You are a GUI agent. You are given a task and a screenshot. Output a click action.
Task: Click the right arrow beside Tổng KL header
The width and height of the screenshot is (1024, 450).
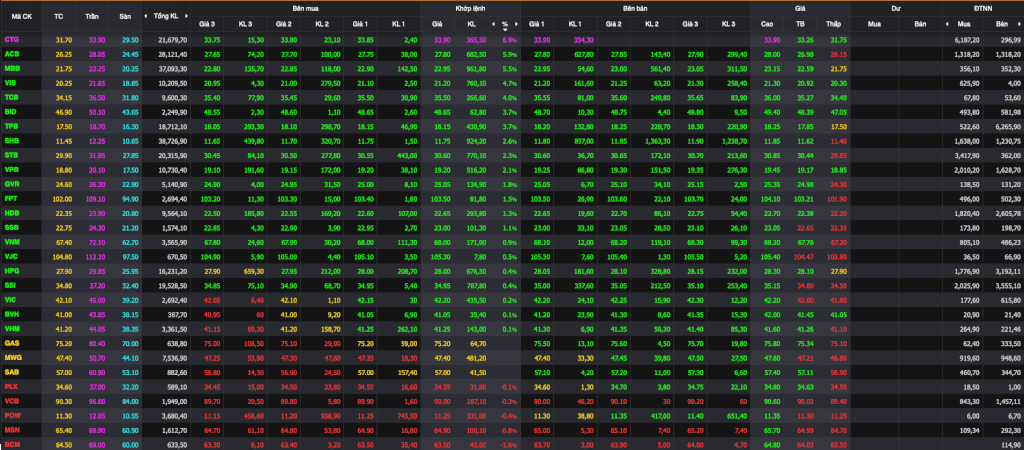185,16
